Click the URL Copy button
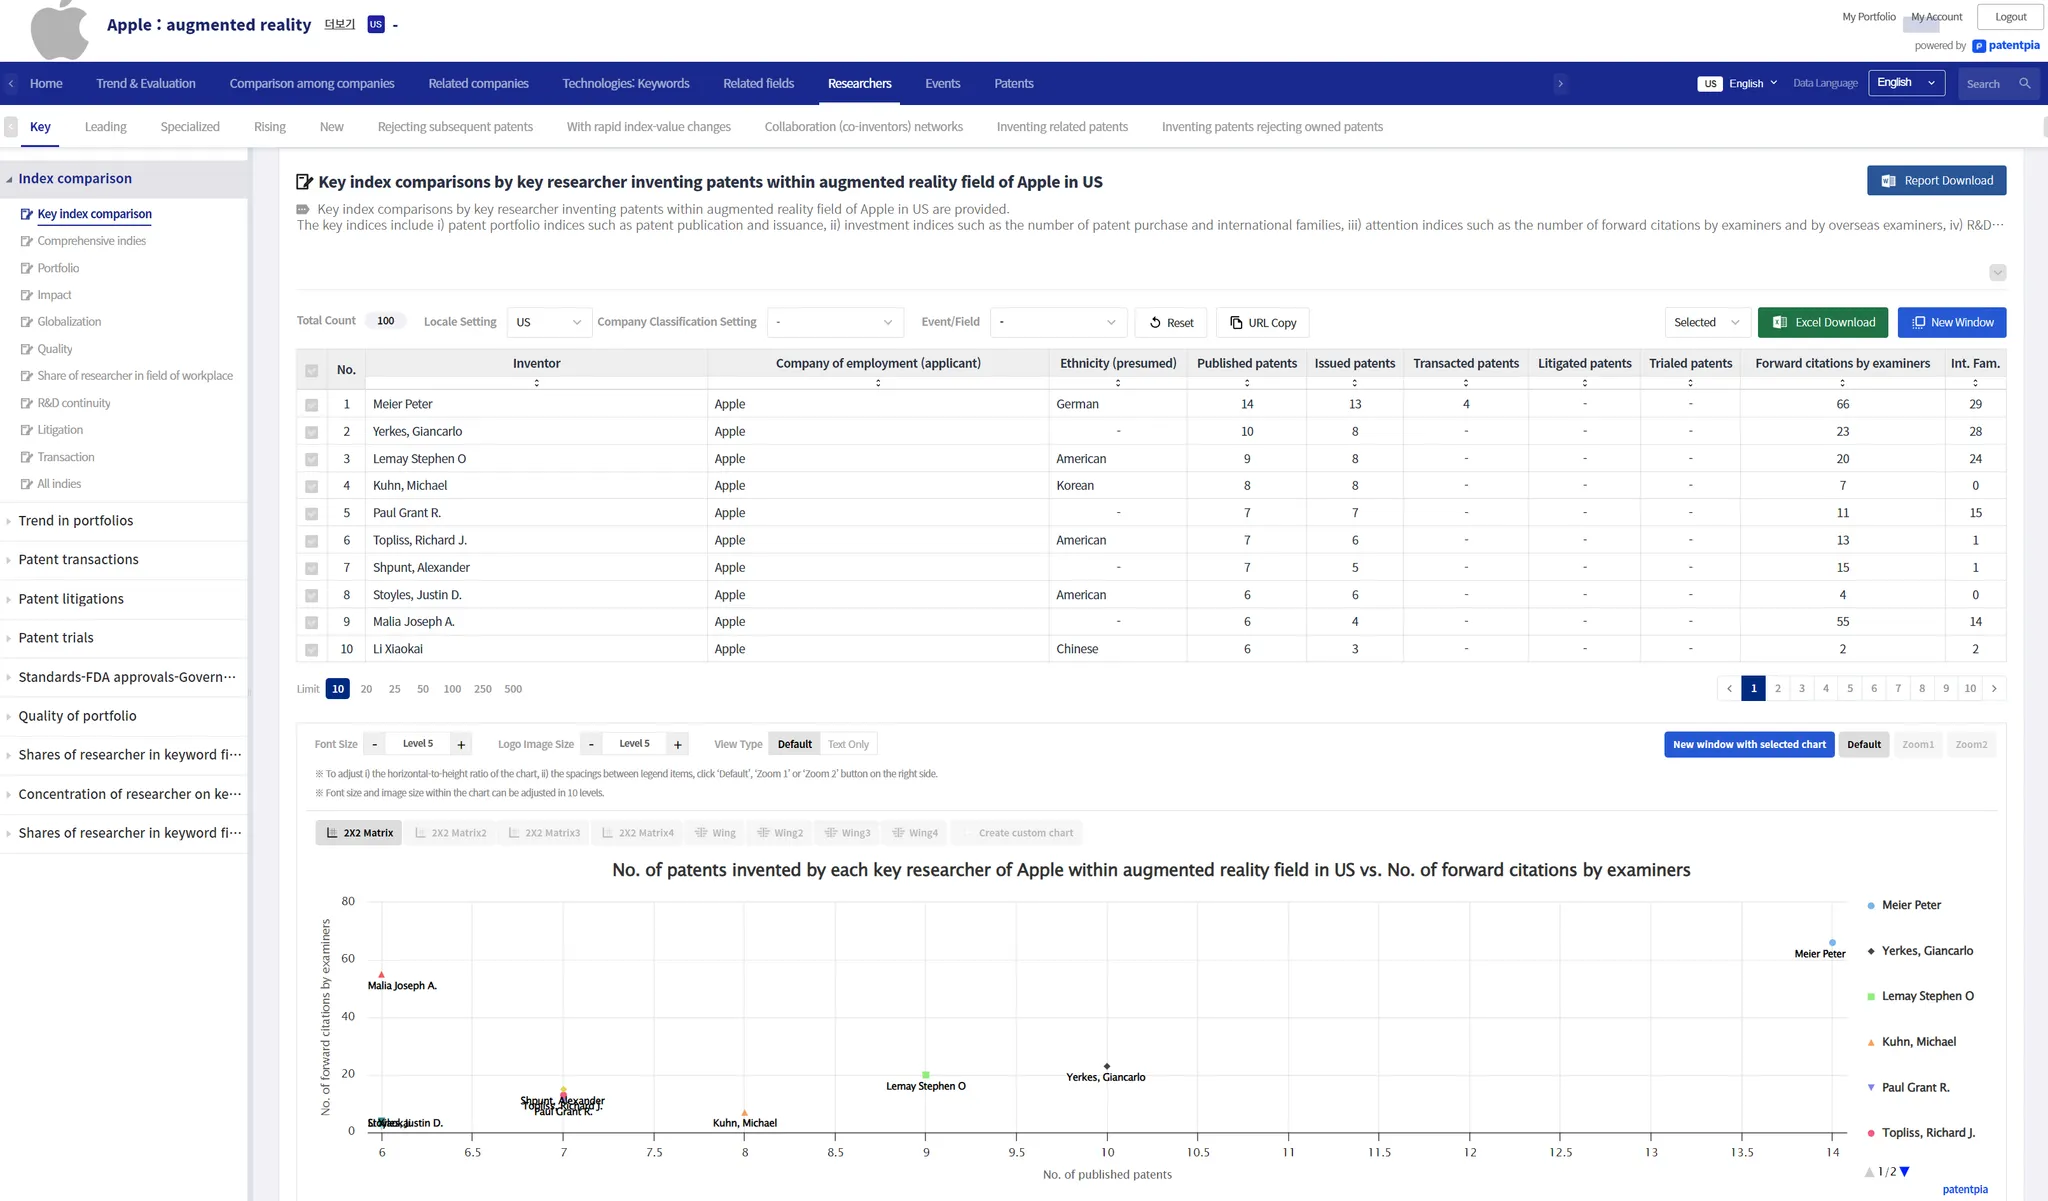Viewport: 2048px width, 1201px height. point(1262,323)
